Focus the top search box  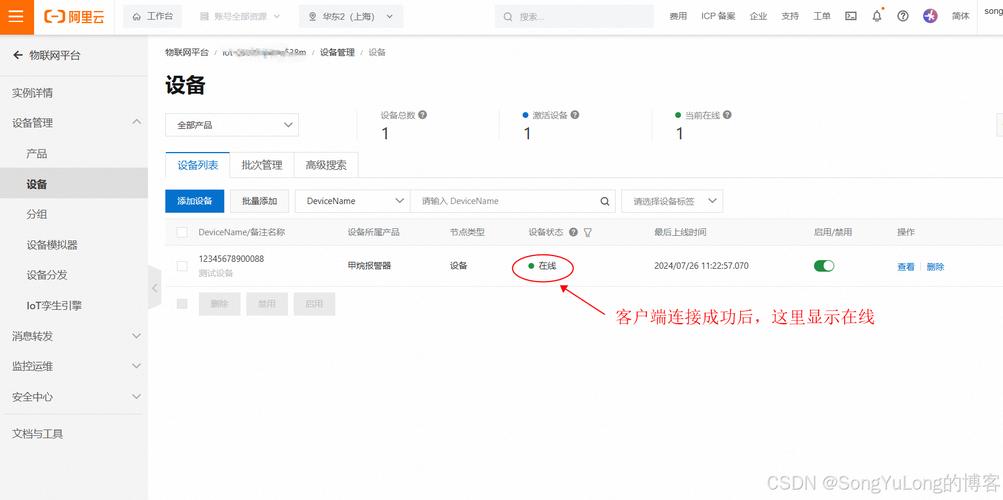pyautogui.click(x=574, y=17)
